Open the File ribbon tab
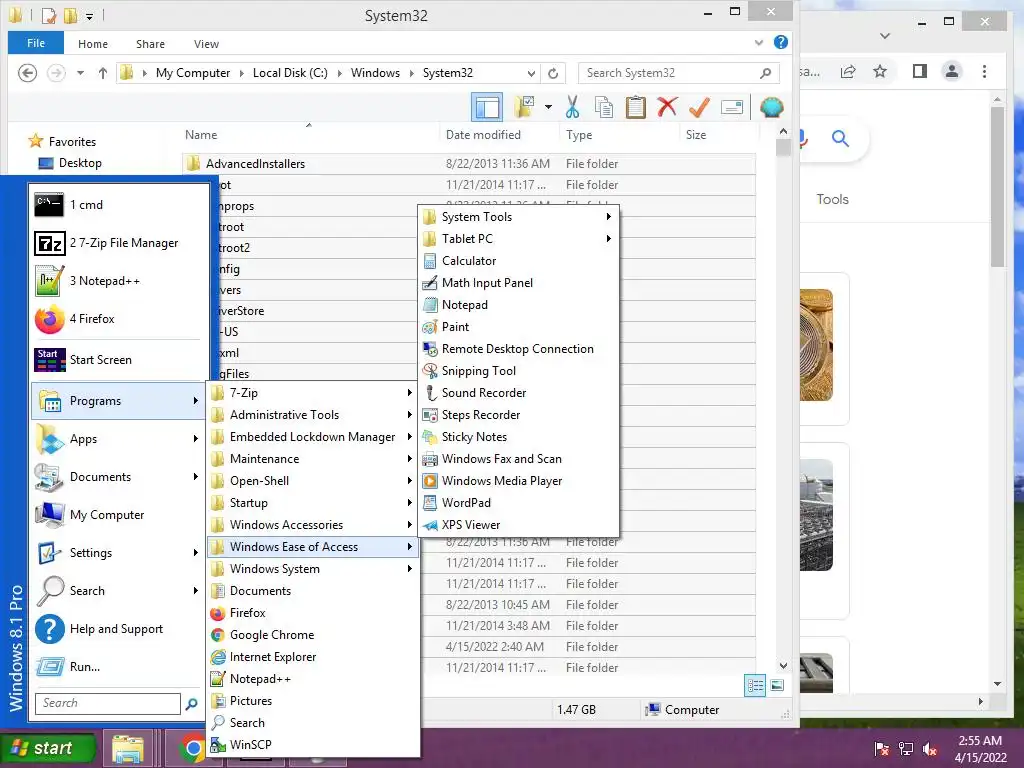The height and width of the screenshot is (768, 1024). click(36, 43)
